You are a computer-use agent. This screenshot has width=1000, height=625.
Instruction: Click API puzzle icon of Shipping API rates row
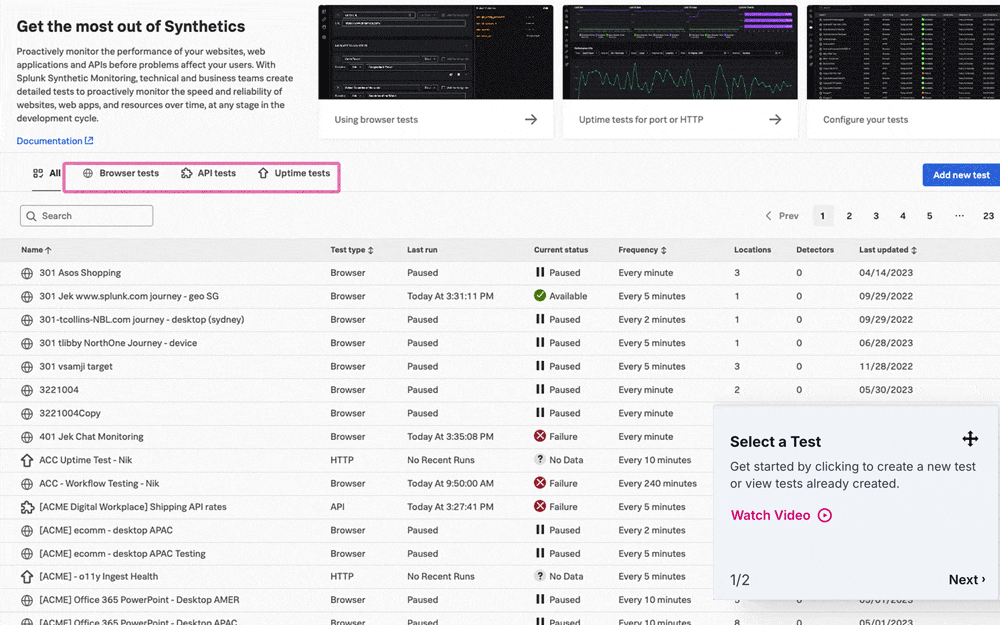click(x=27, y=507)
